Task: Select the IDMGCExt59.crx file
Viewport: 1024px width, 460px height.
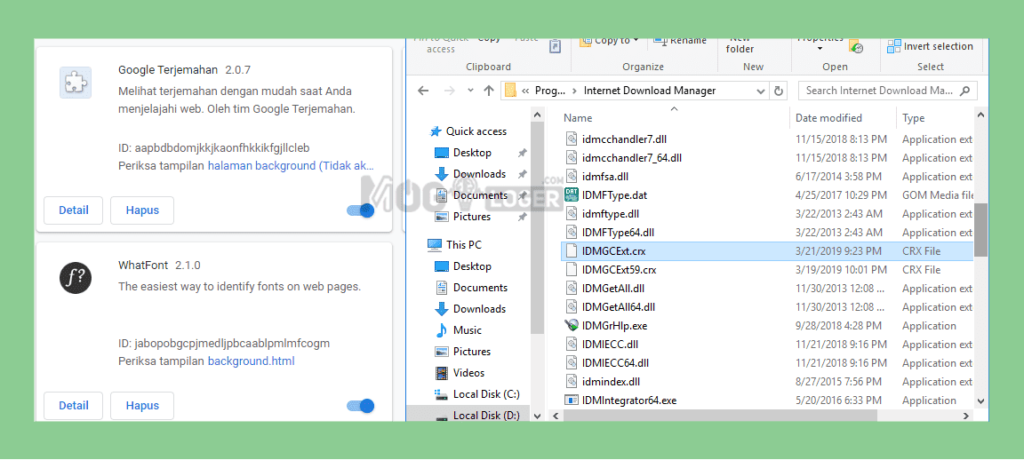Action: point(767,269)
